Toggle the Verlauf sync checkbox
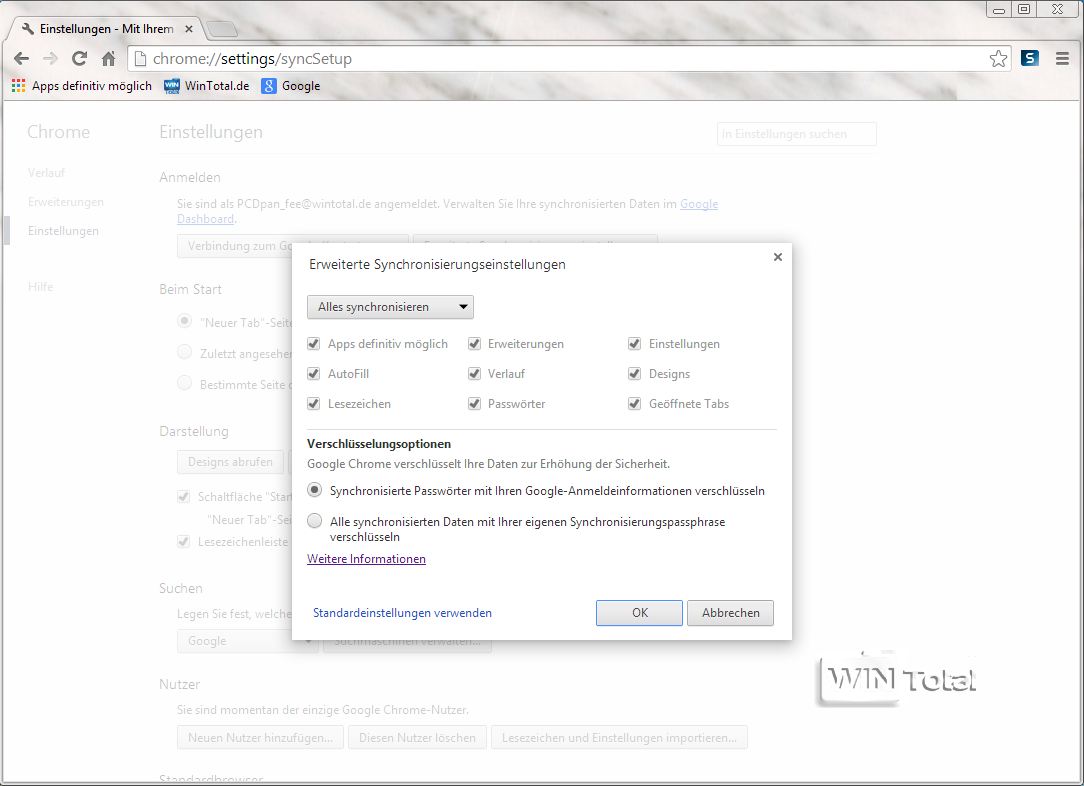The height and width of the screenshot is (786, 1084). (x=474, y=373)
